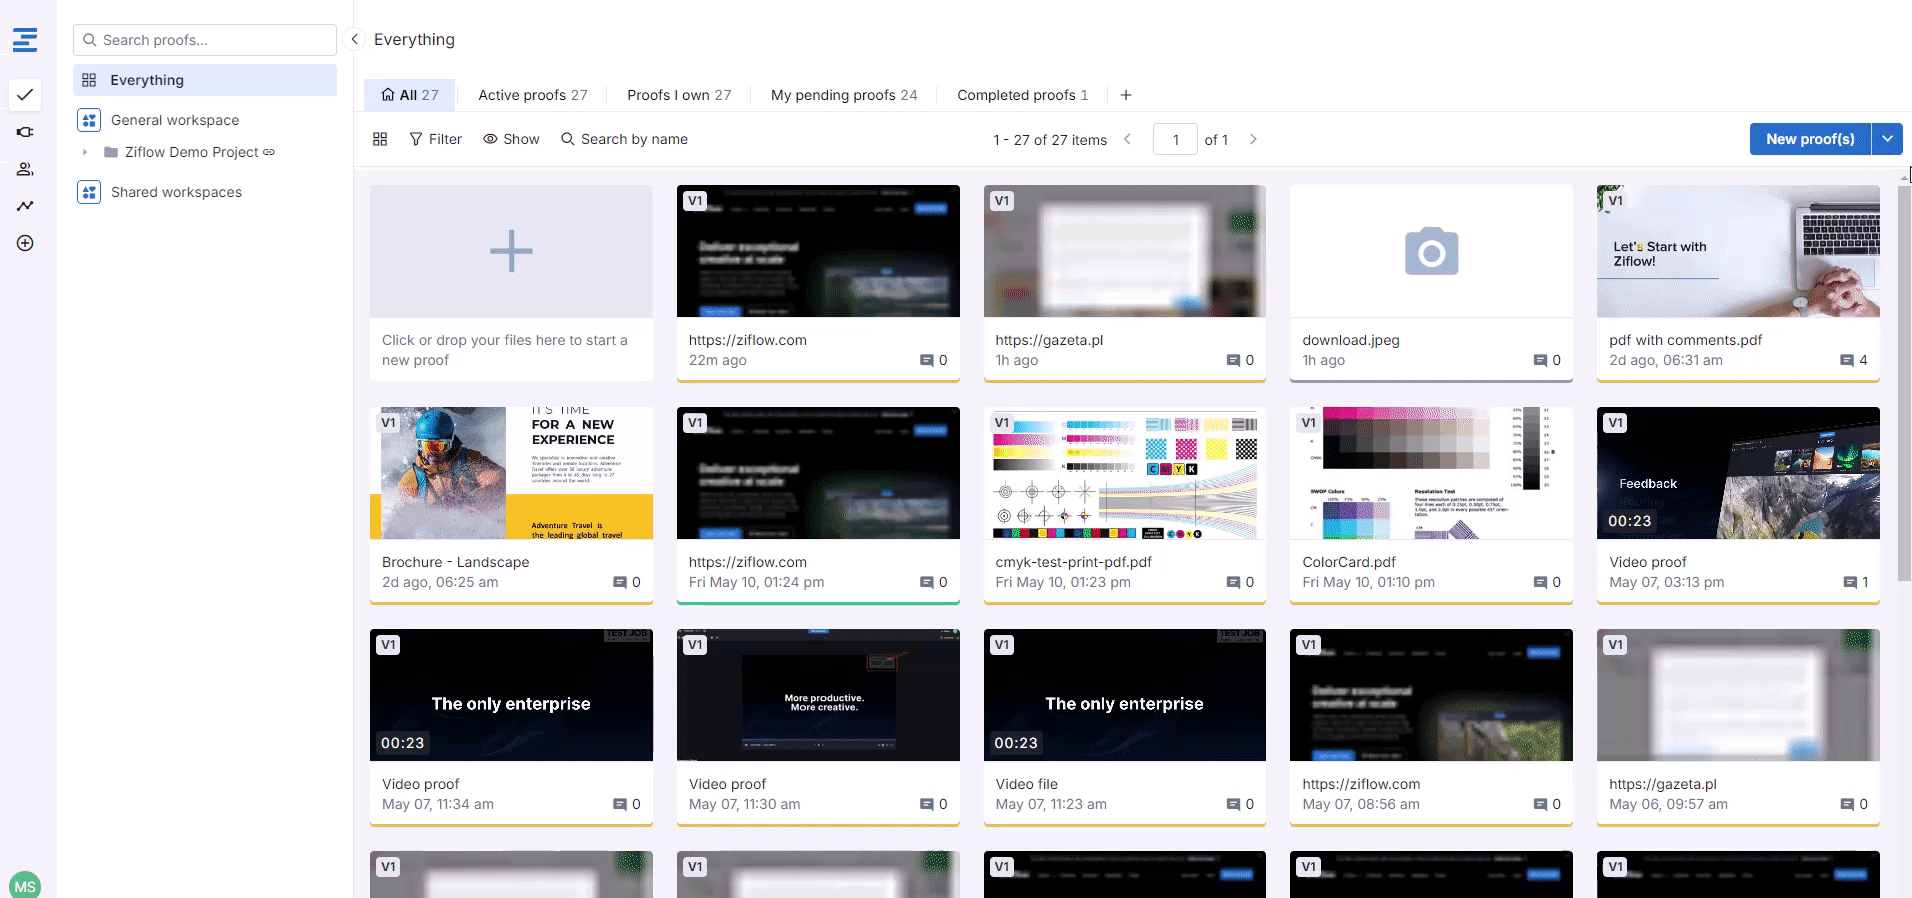Image resolution: width=1912 pixels, height=898 pixels.
Task: Switch the grid view layout icon
Action: click(380, 139)
